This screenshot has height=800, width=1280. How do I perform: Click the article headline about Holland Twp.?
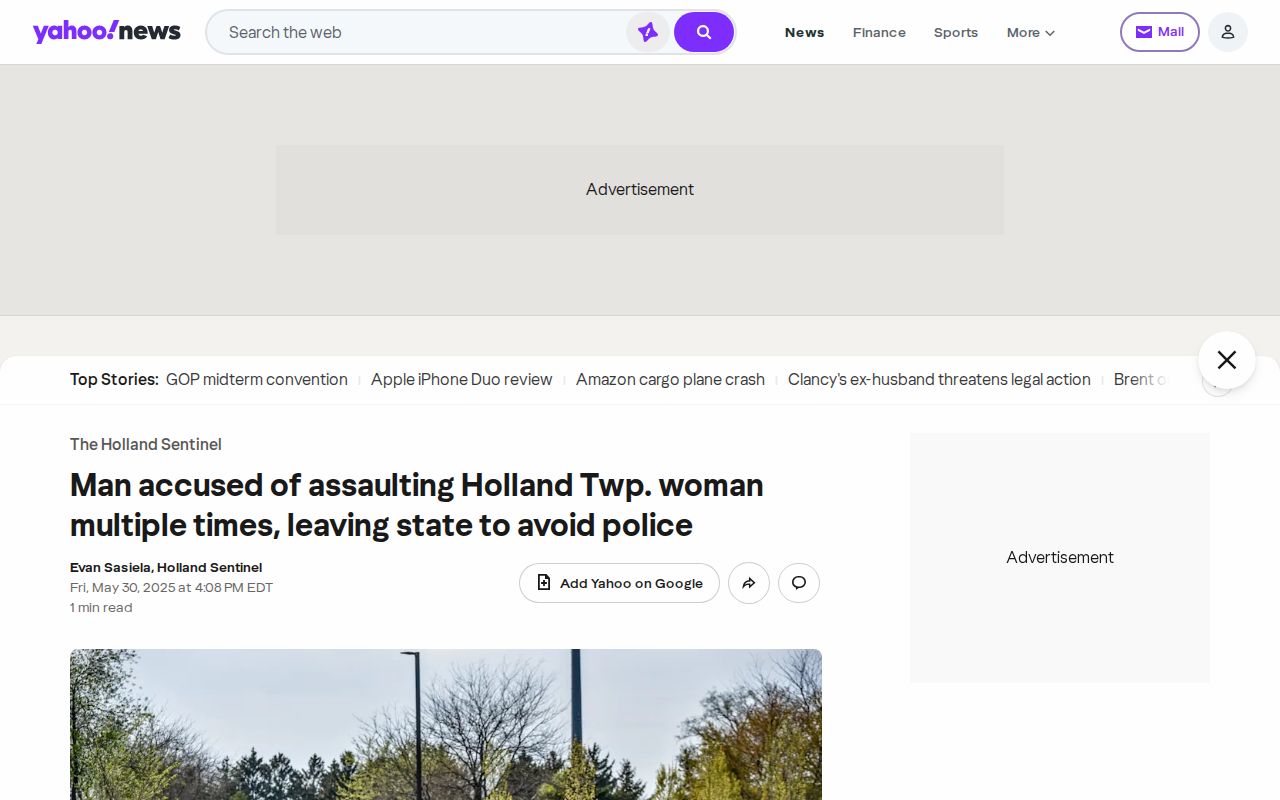[x=417, y=505]
